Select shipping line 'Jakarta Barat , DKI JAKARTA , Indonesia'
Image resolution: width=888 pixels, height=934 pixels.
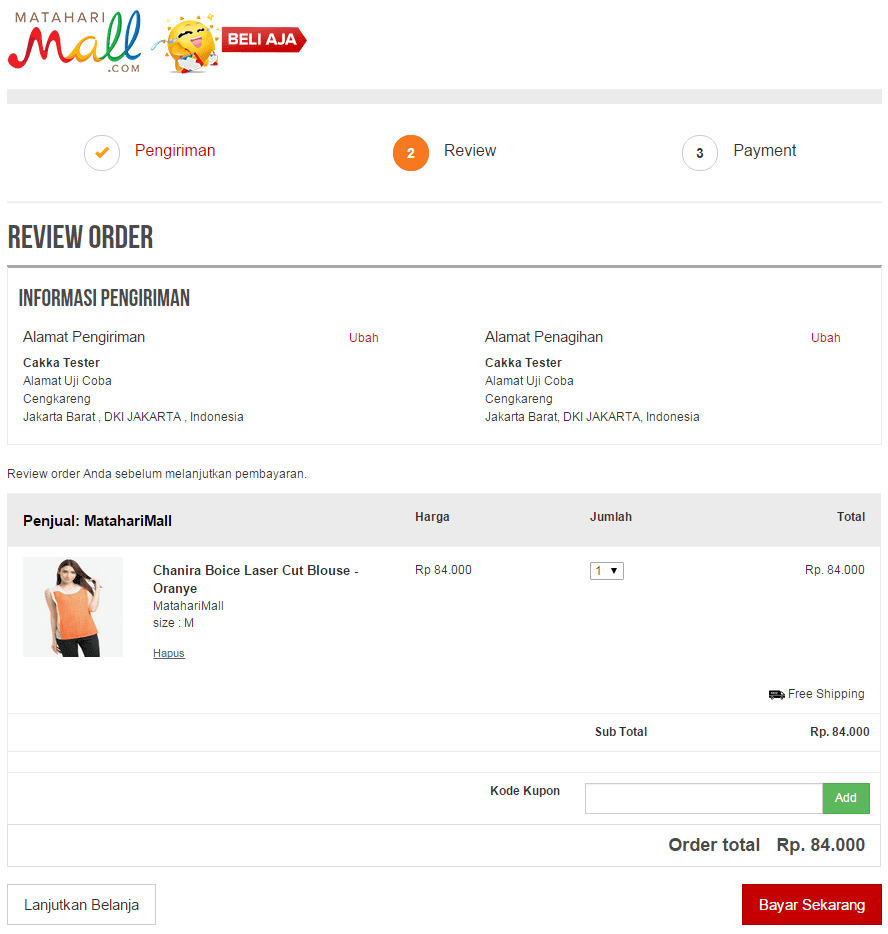tap(133, 417)
